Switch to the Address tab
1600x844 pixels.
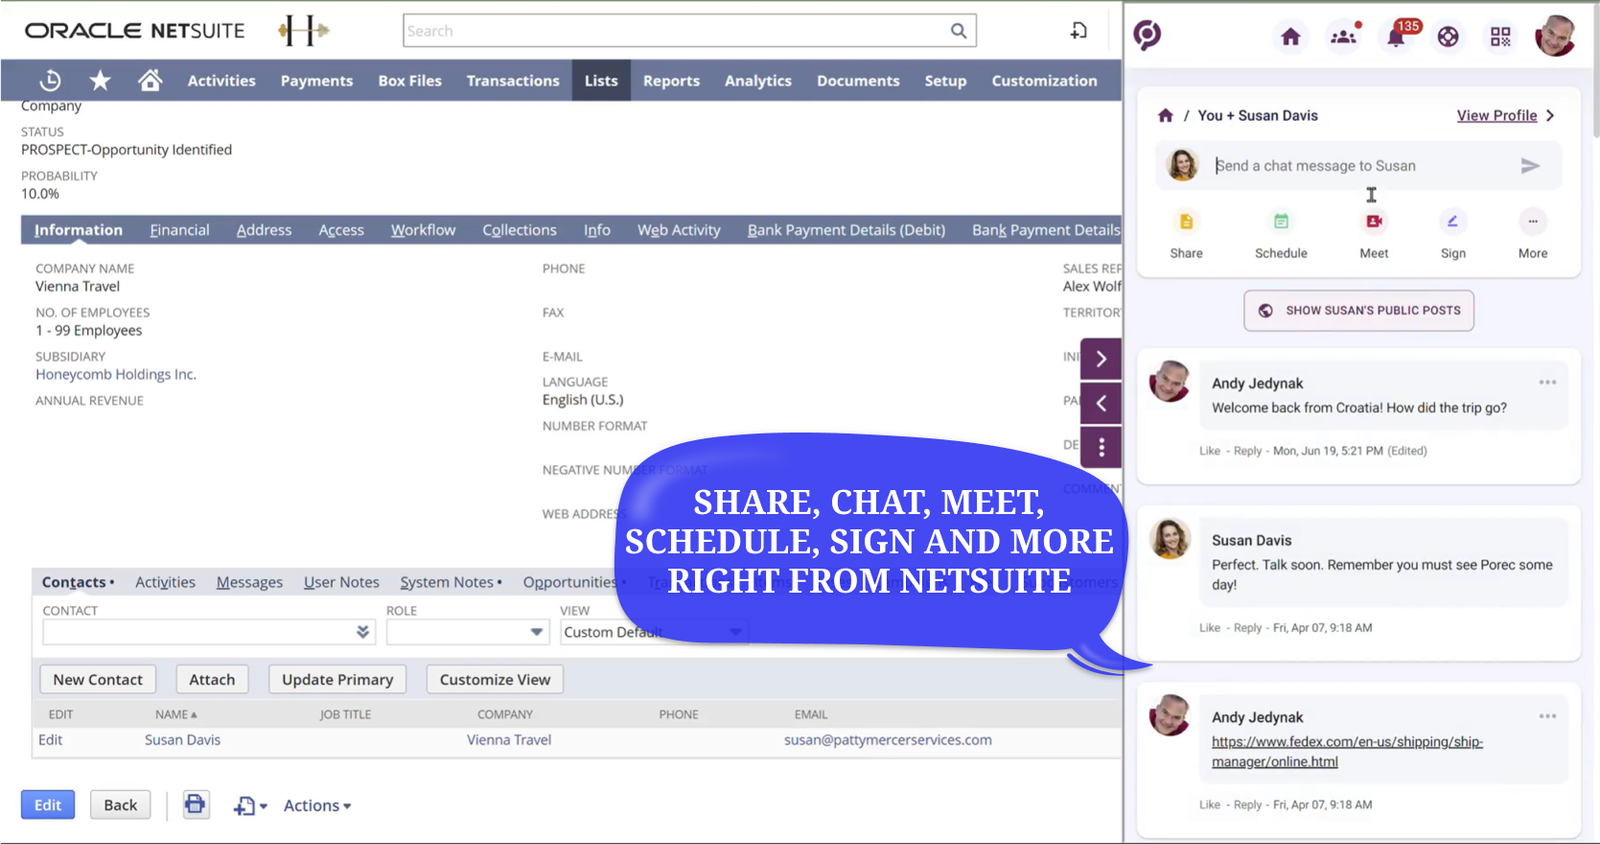click(x=264, y=230)
